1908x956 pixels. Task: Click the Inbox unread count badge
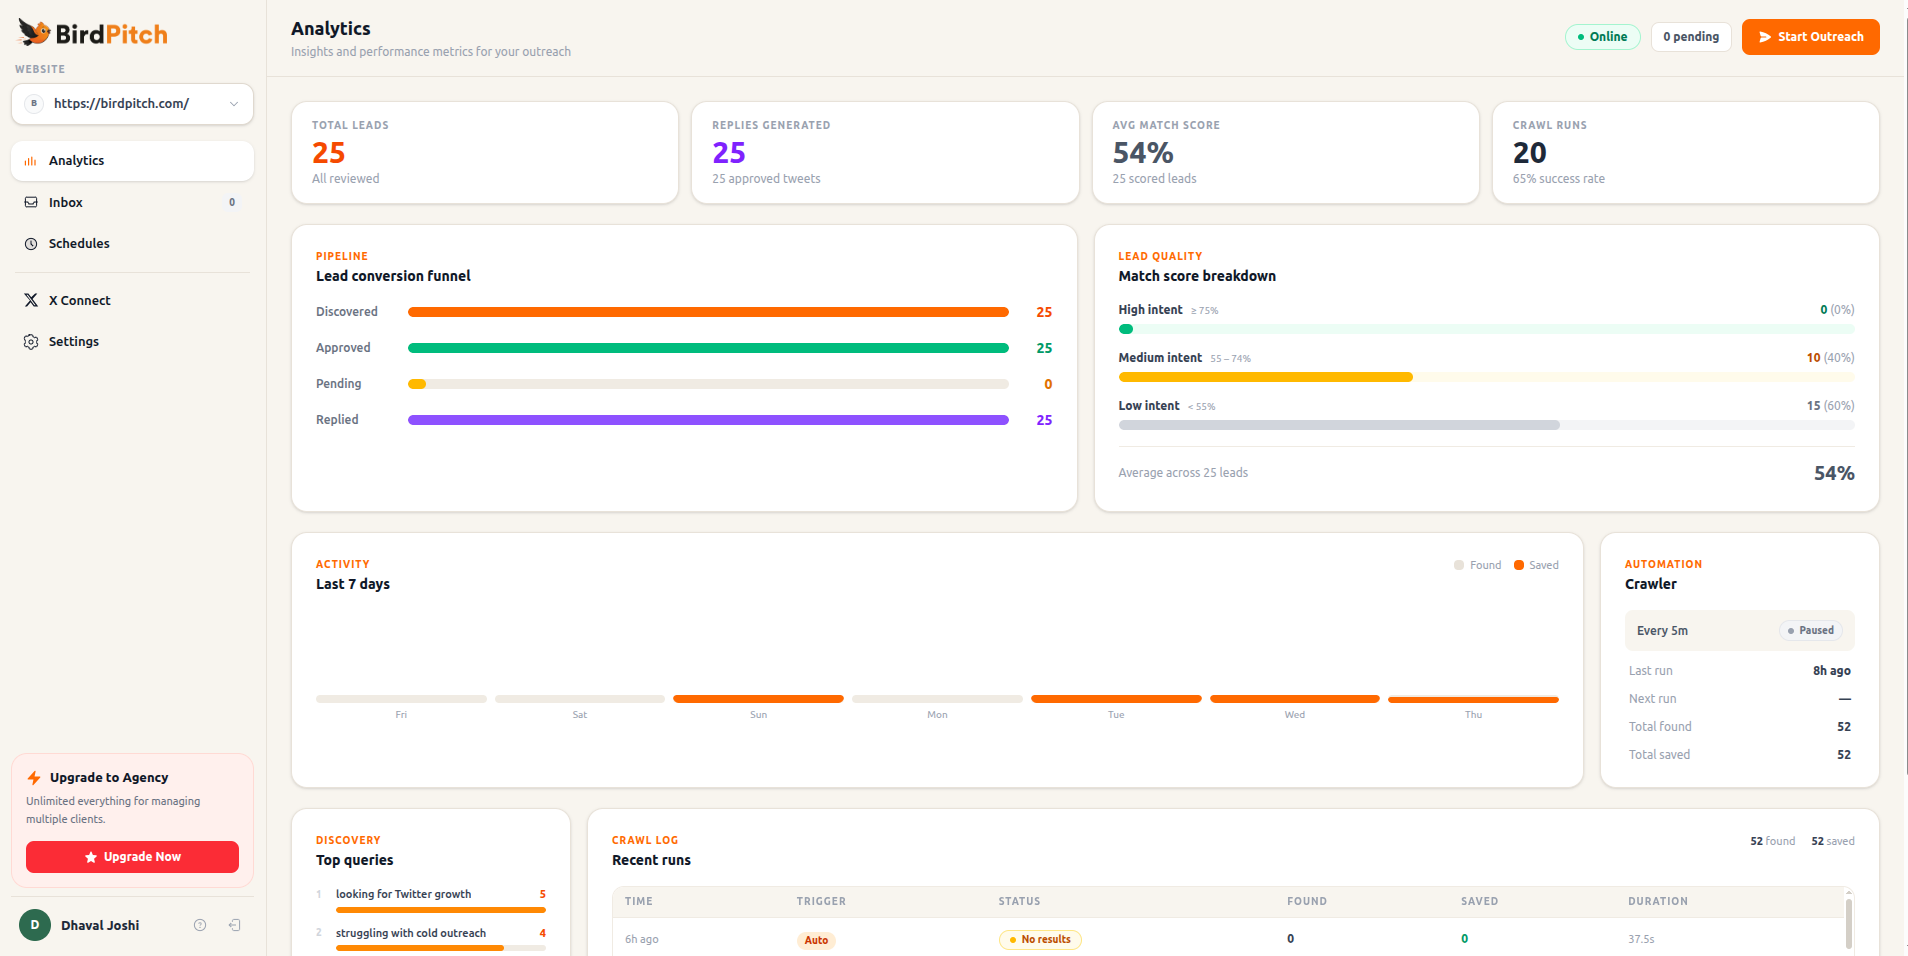coord(232,202)
